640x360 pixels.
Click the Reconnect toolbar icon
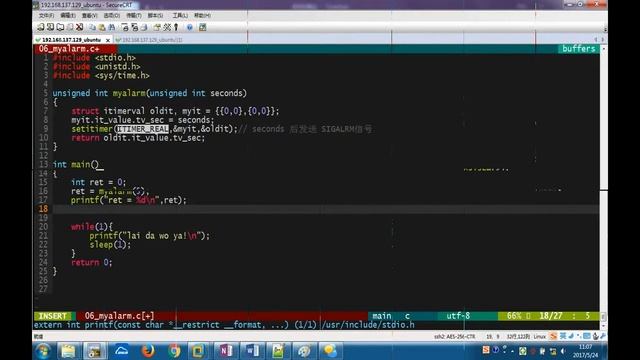(70, 27)
